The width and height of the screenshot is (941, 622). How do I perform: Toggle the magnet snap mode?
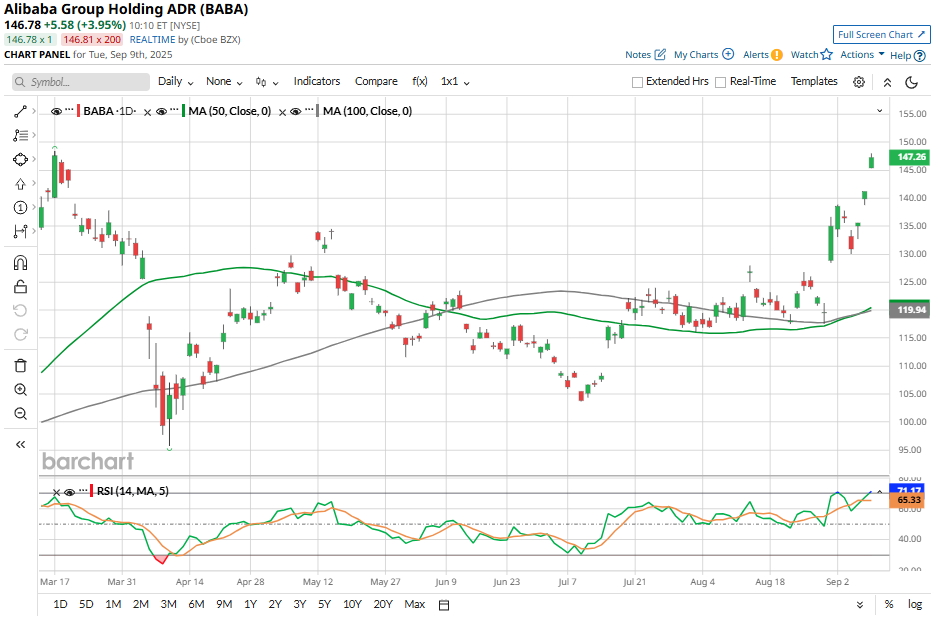[x=20, y=262]
